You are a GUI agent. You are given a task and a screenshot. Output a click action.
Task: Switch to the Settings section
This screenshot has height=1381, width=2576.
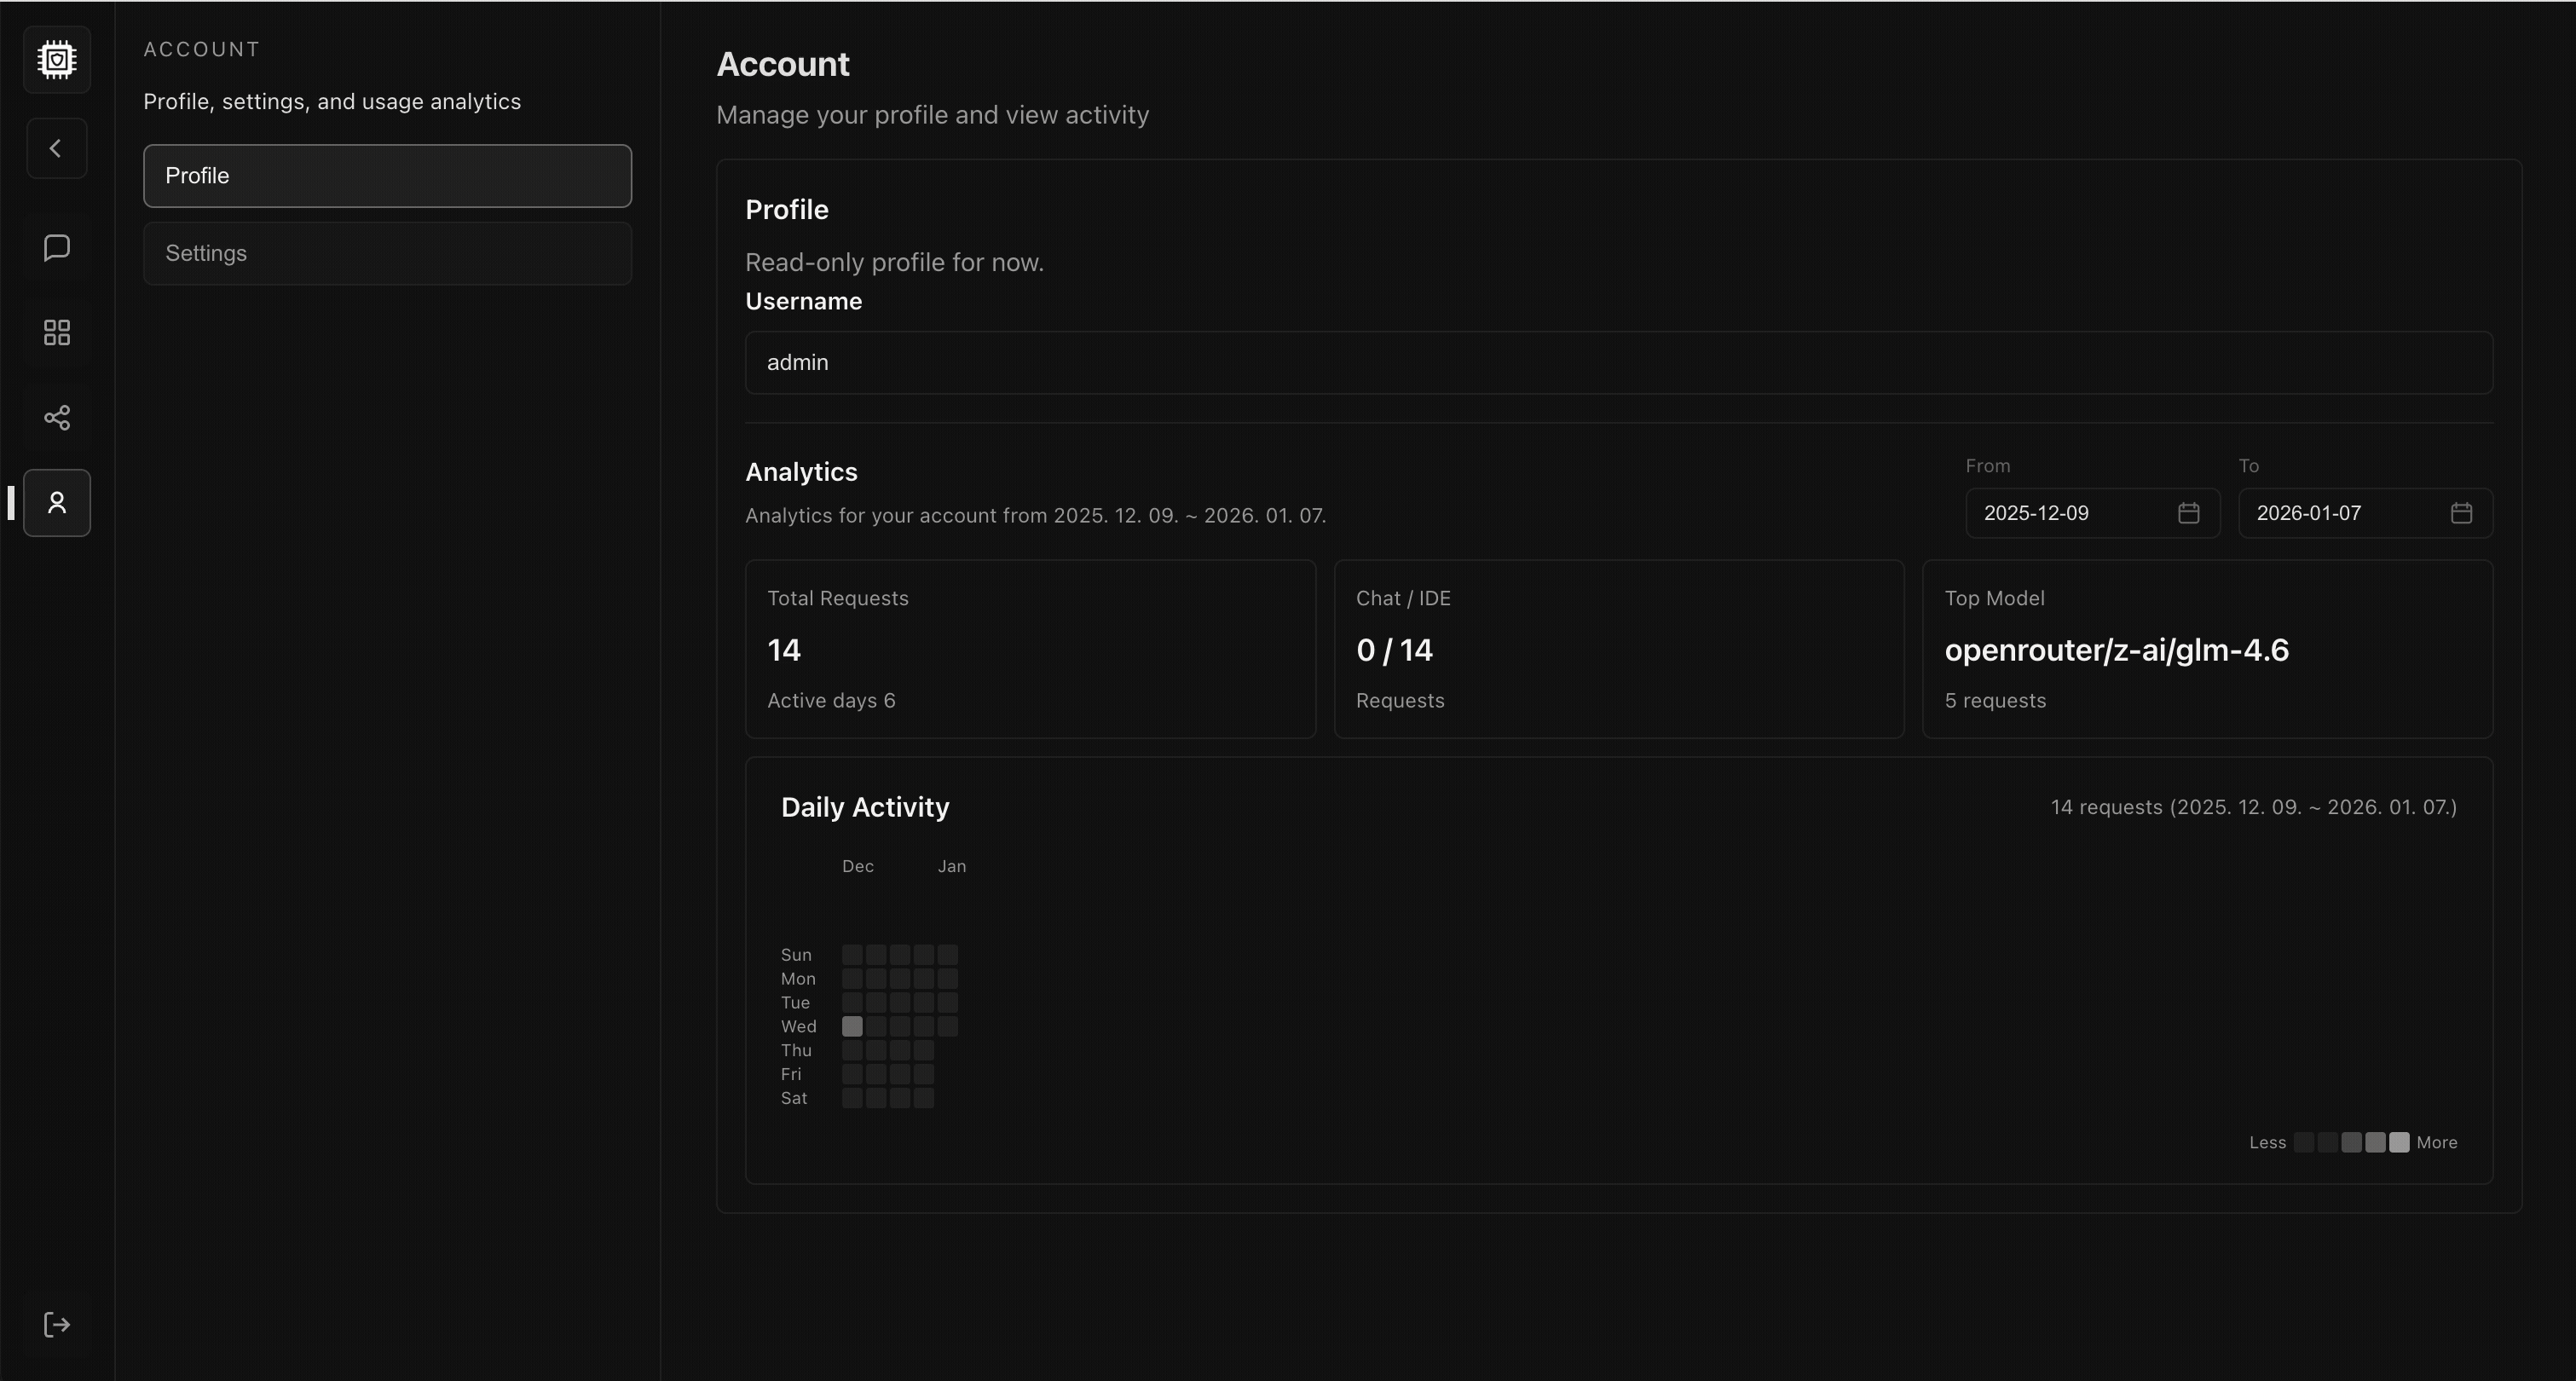pos(387,254)
